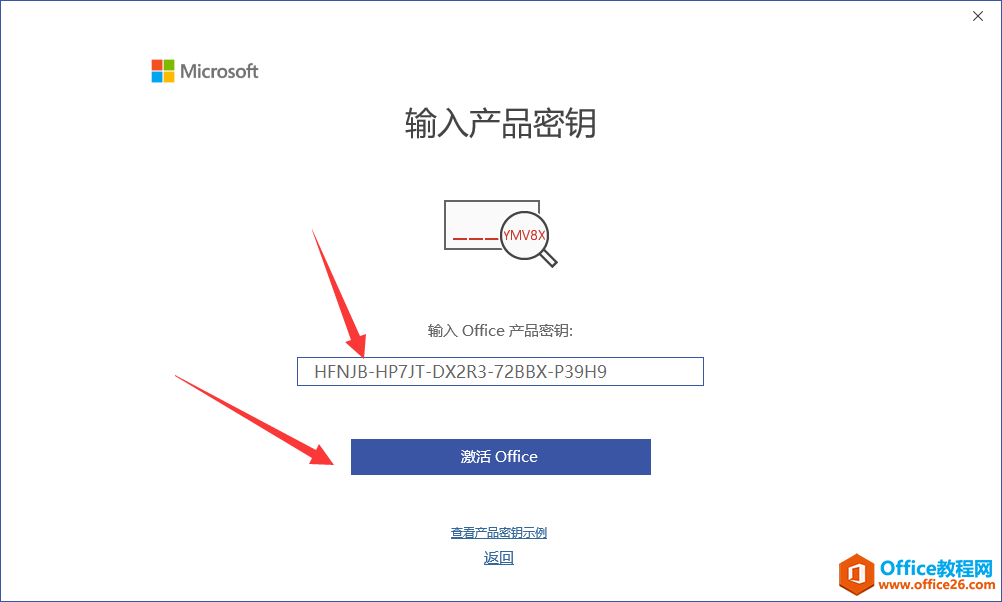Click the magnifying glass in key illustration
The height and width of the screenshot is (602, 1002).
coord(528,238)
